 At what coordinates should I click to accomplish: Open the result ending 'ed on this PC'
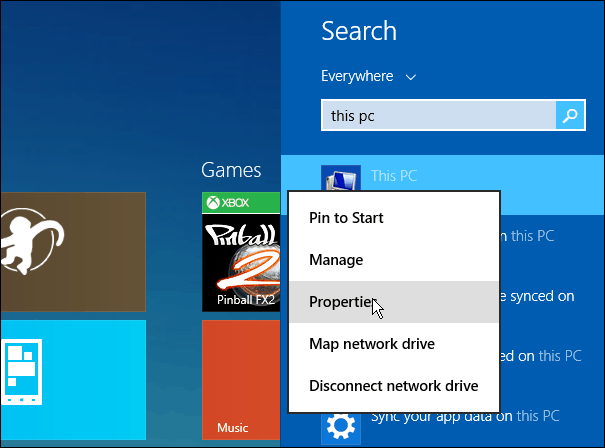[541, 356]
